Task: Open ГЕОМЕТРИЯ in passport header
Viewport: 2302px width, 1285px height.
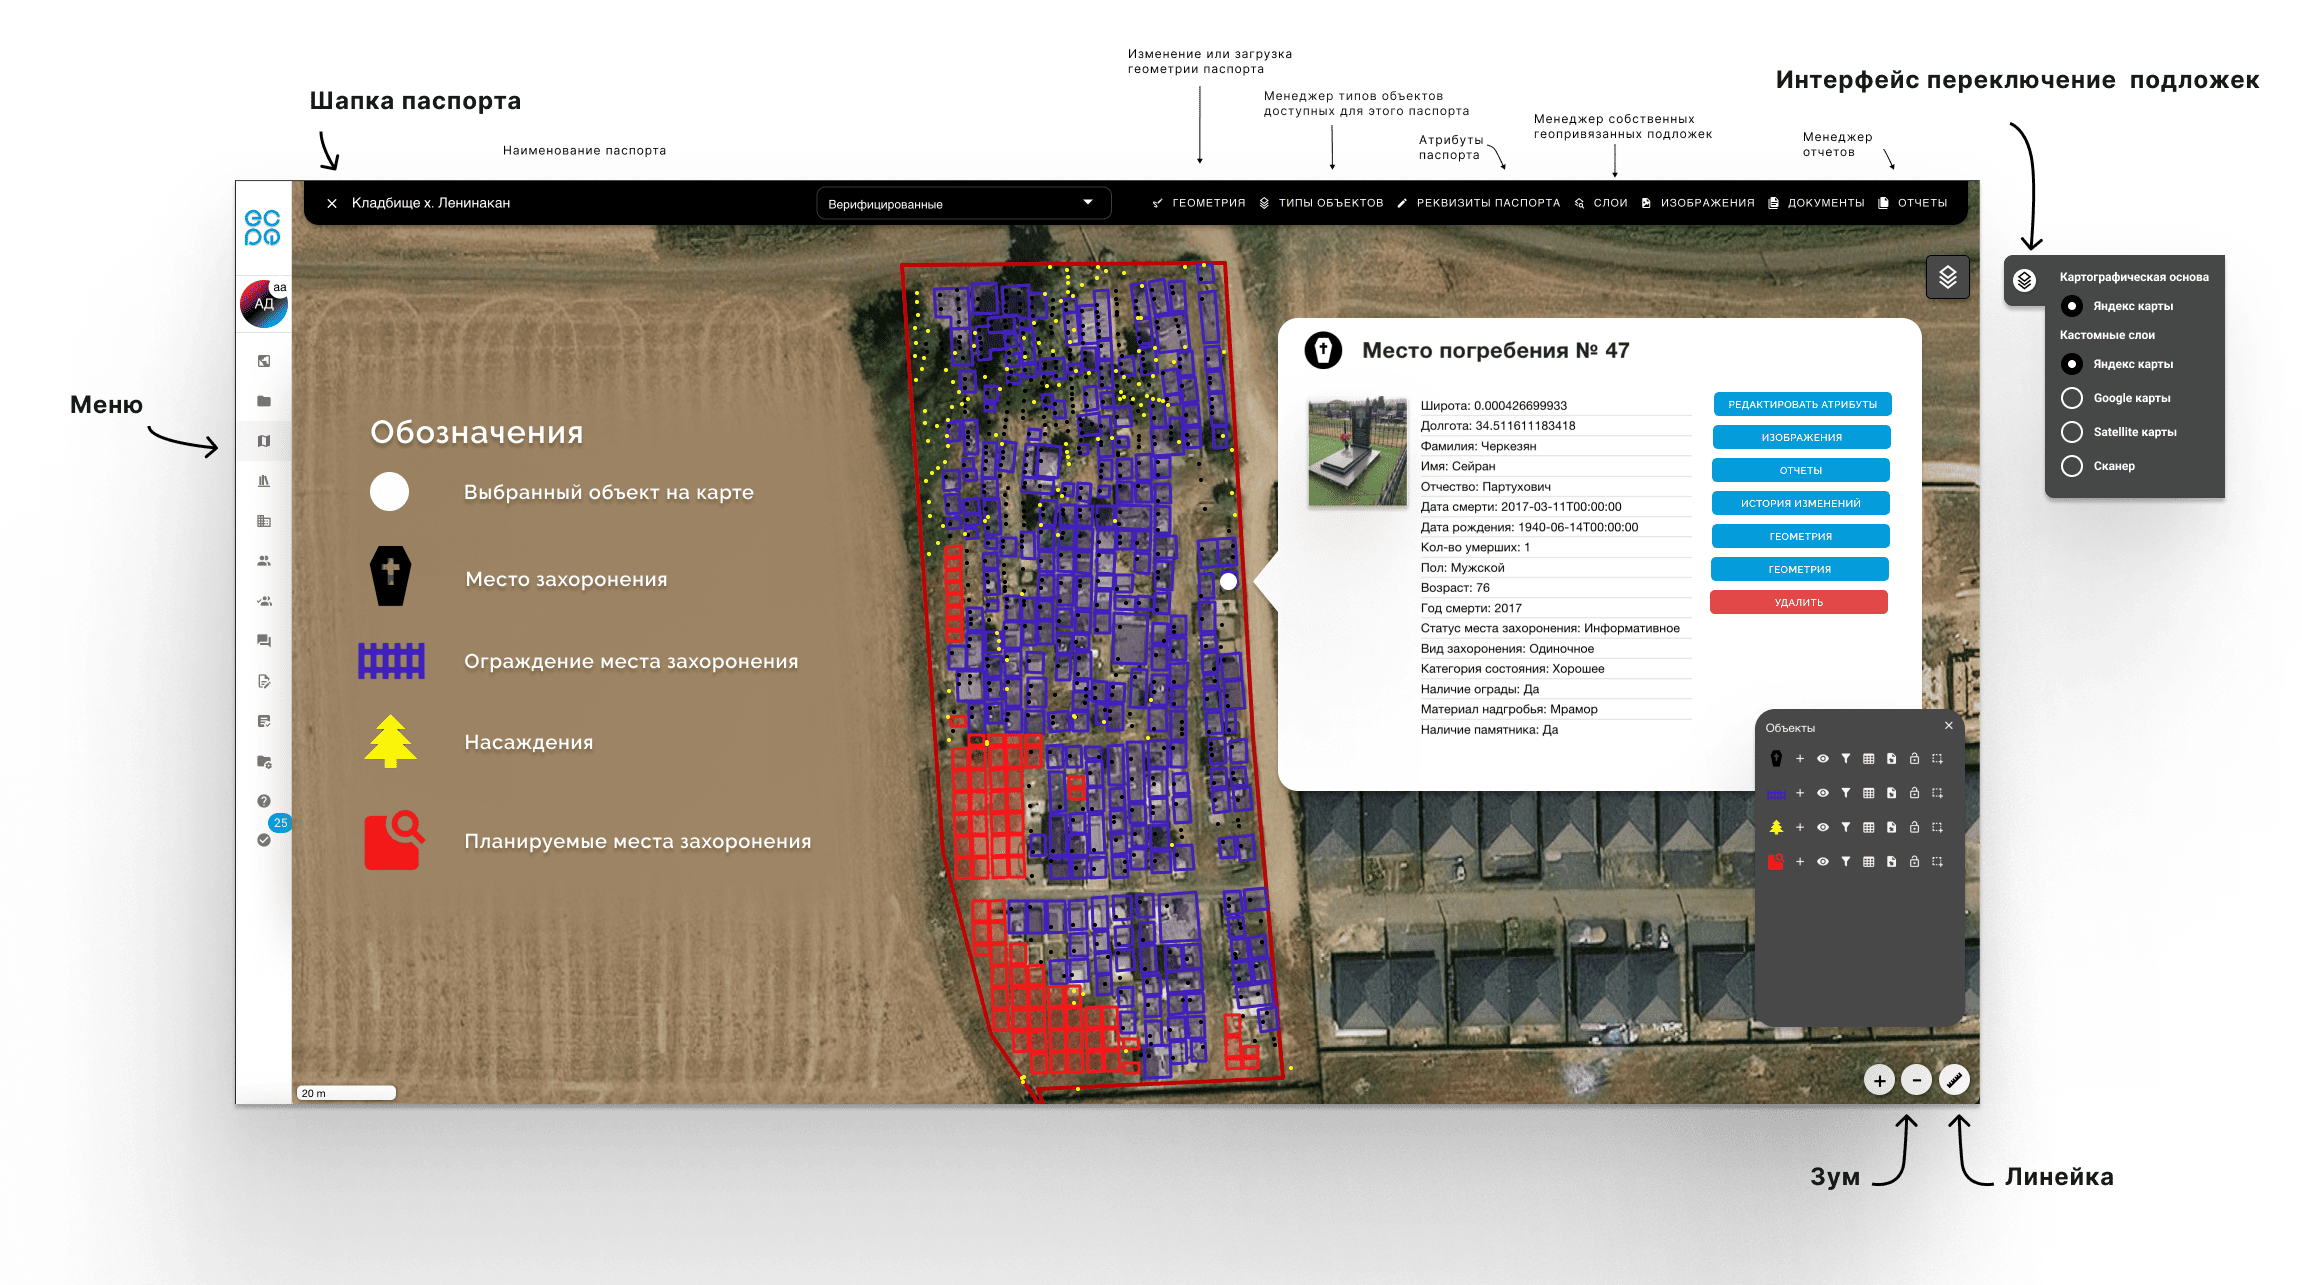Action: pos(1199,203)
